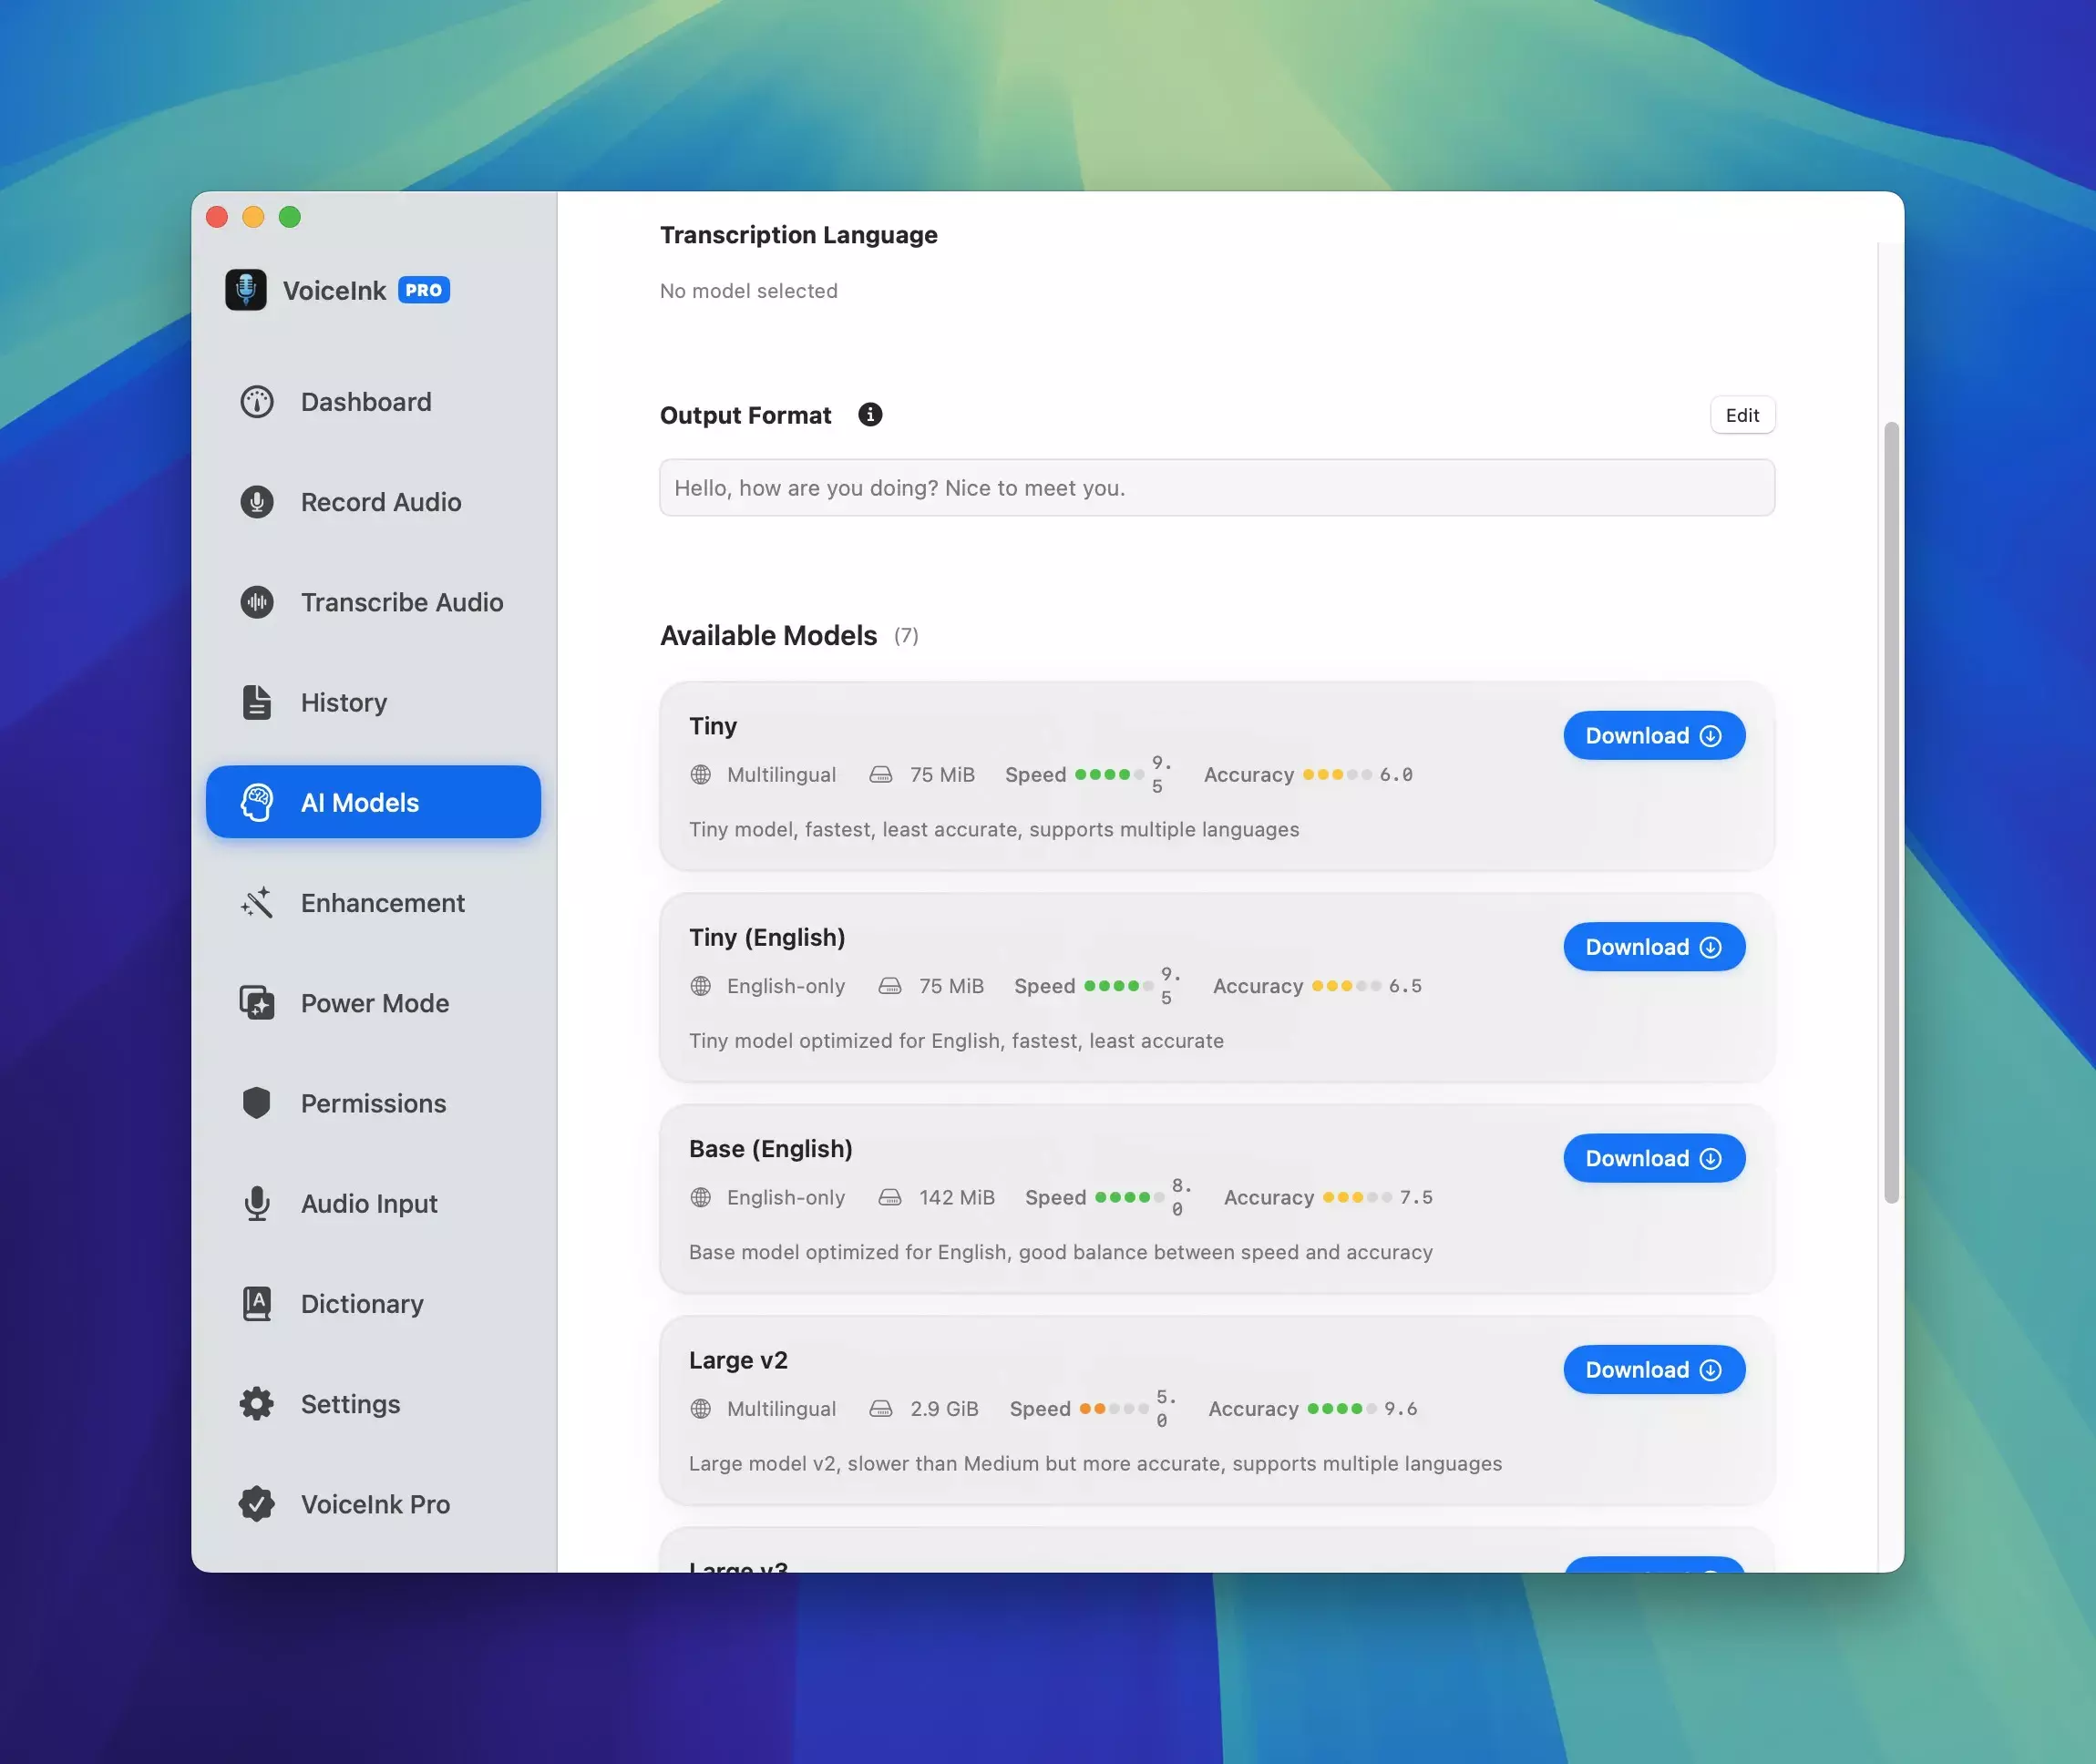Open the Settings gear item
This screenshot has height=1764, width=2096.
[349, 1404]
